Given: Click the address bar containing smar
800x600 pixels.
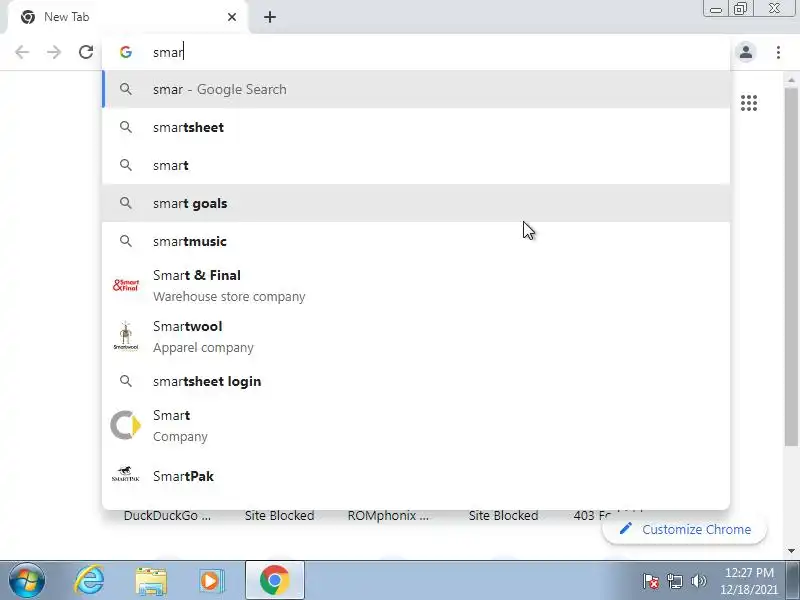Looking at the screenshot, I should [x=416, y=52].
